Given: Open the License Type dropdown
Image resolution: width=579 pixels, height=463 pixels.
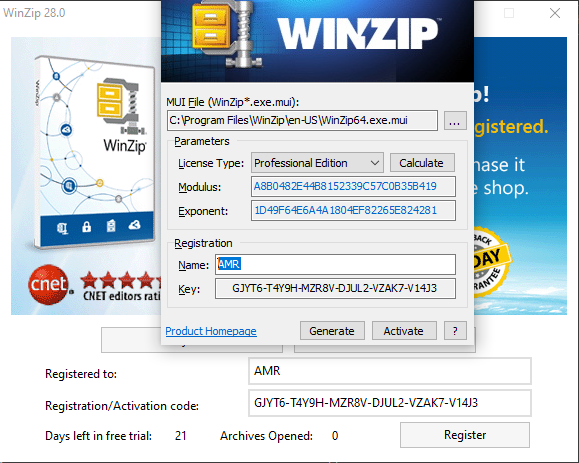Looking at the screenshot, I should [317, 163].
